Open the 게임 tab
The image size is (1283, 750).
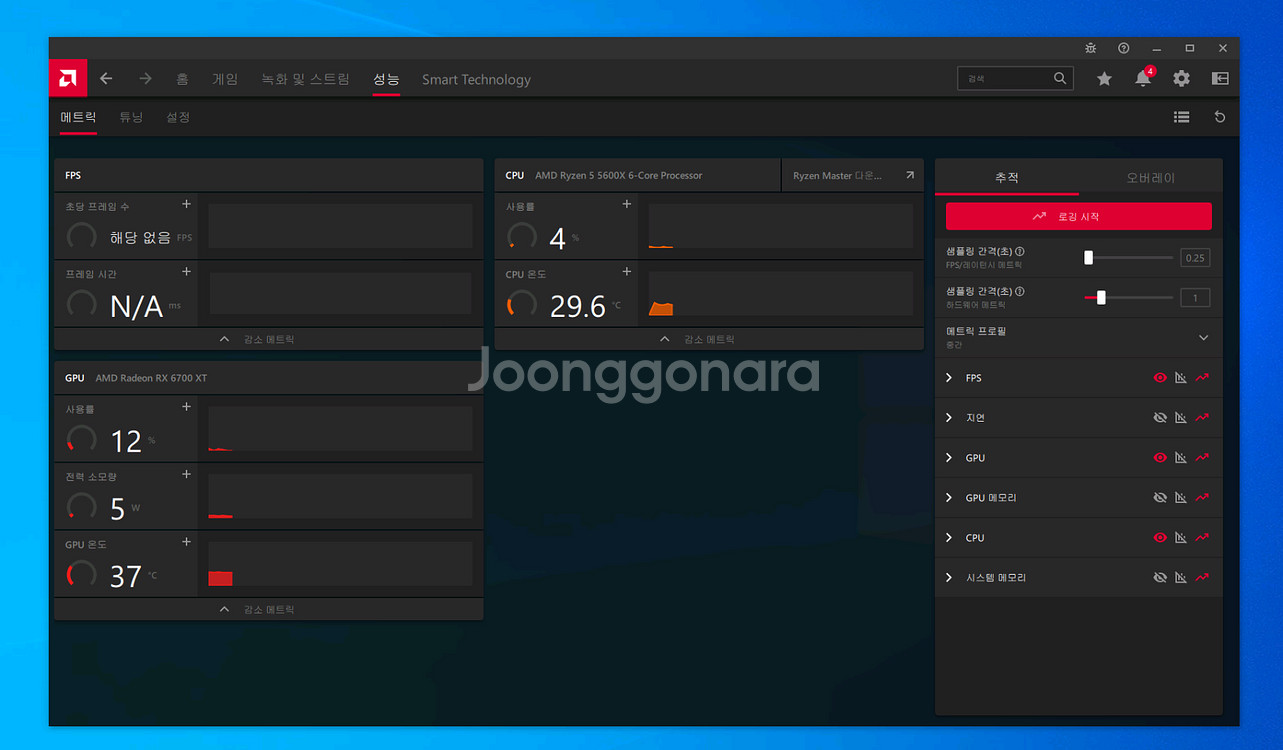click(x=225, y=79)
